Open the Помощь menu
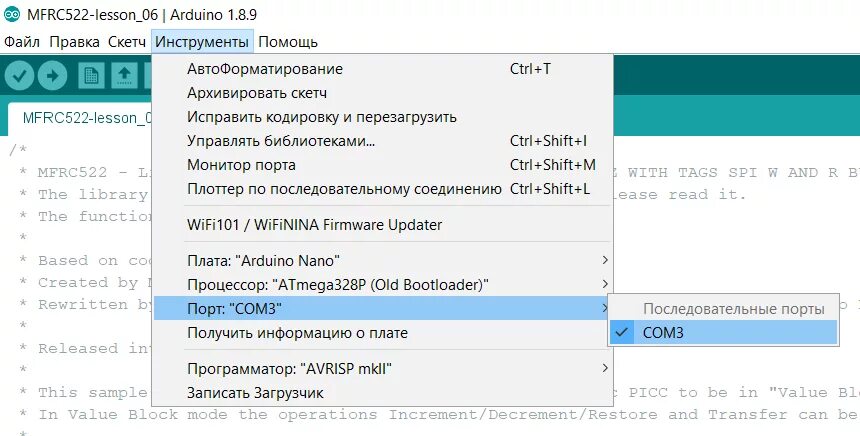 coord(288,42)
